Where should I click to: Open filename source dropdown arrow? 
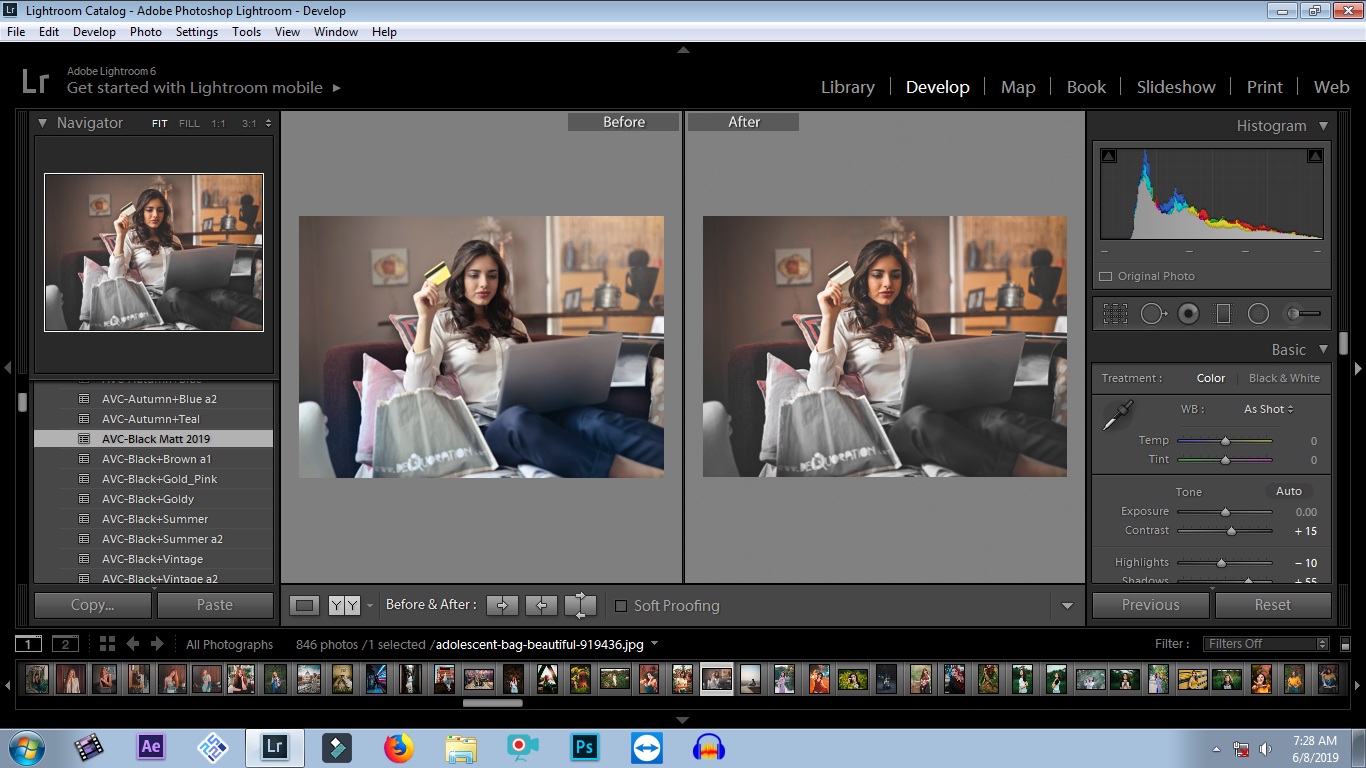coord(655,644)
